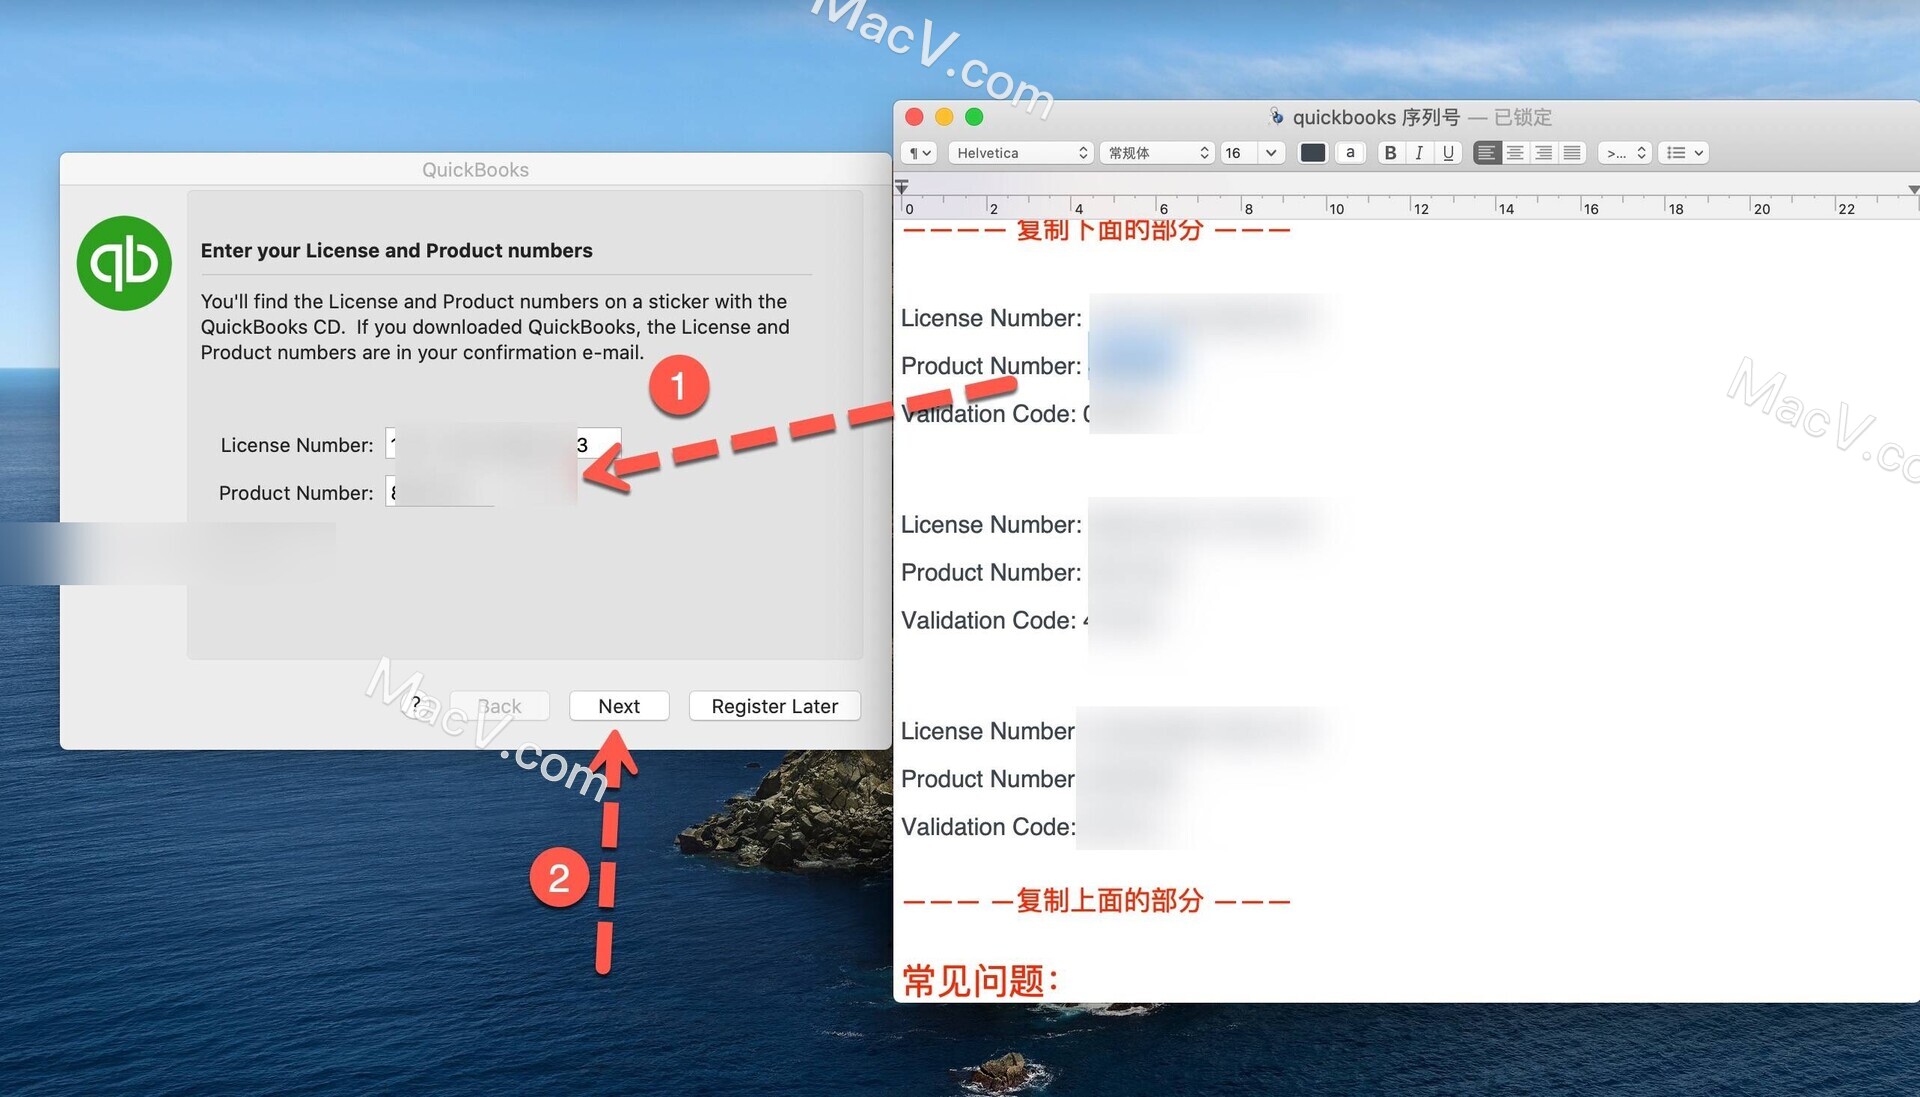Image resolution: width=1920 pixels, height=1097 pixels.
Task: Open help with the question mark button
Action: [x=416, y=703]
